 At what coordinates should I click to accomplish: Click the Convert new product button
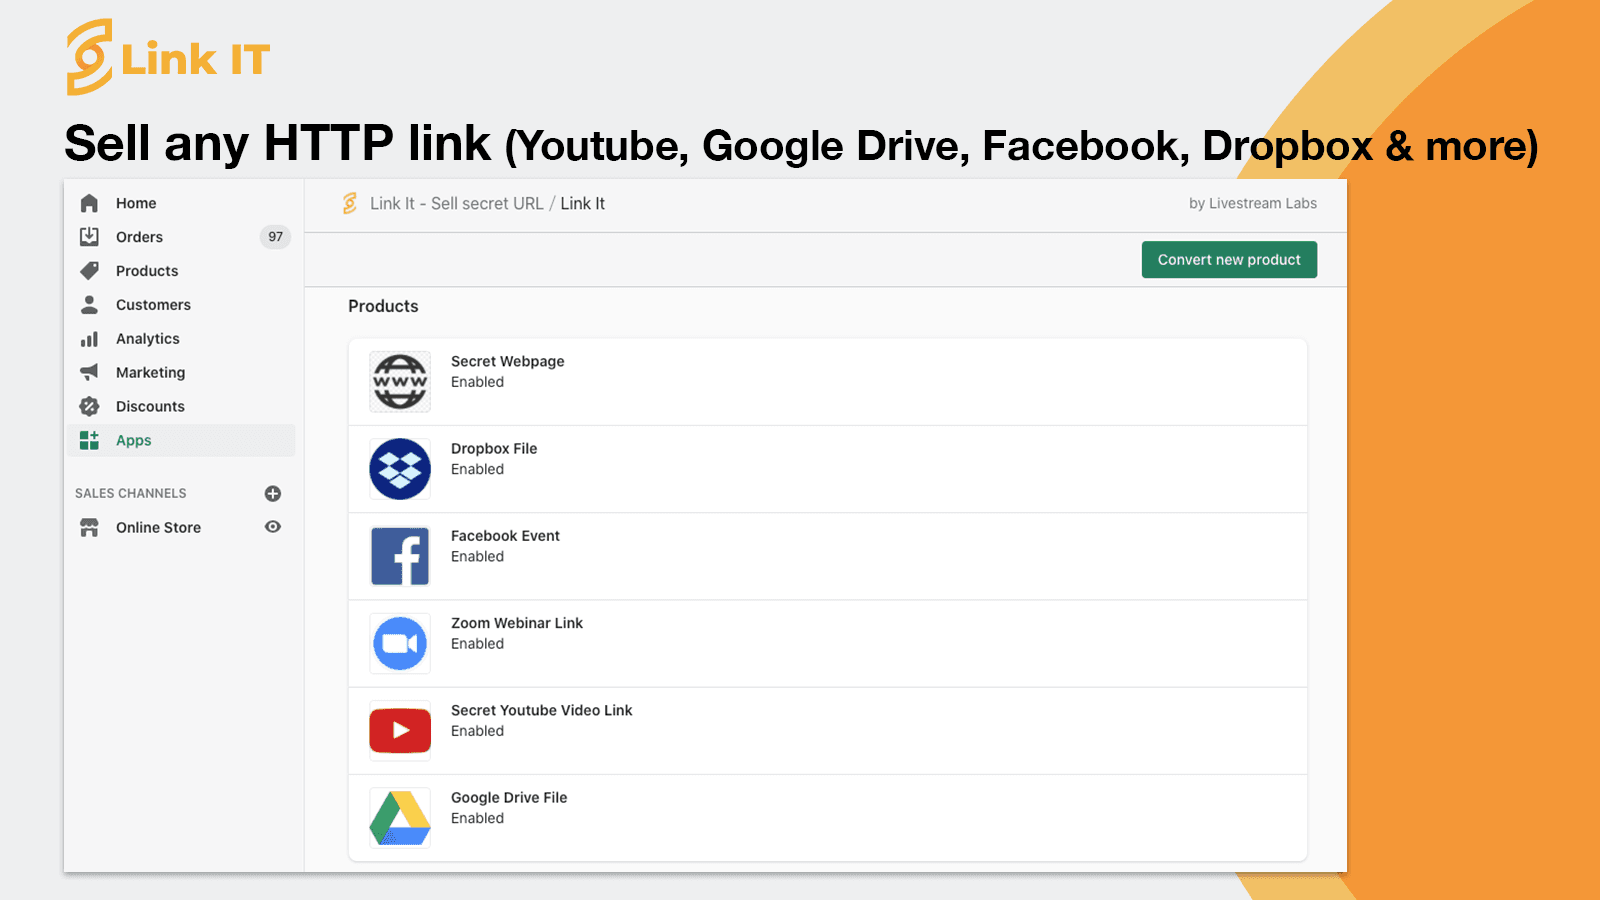coord(1229,259)
